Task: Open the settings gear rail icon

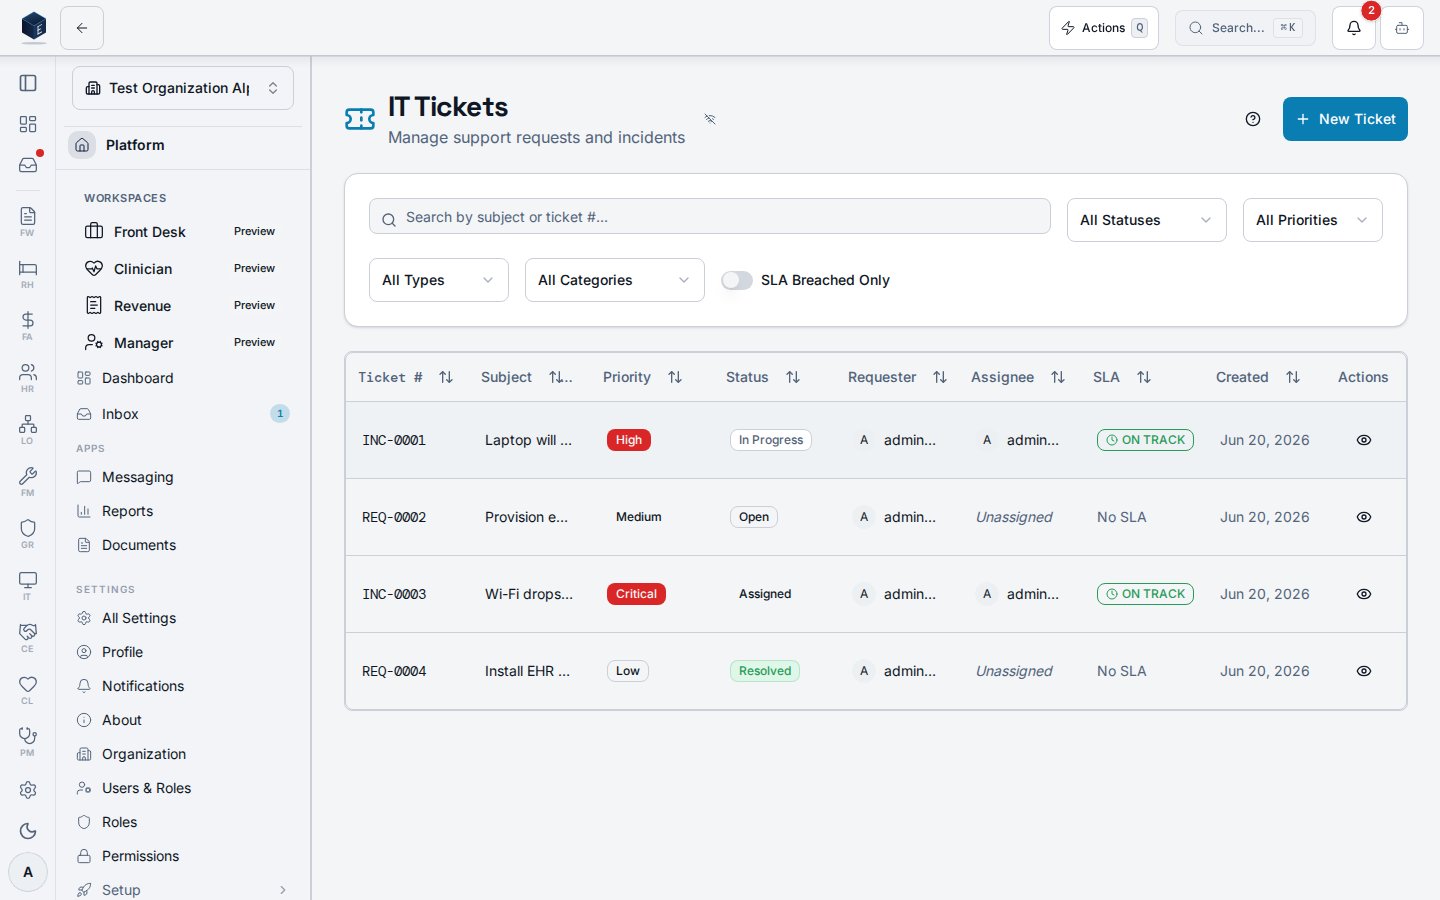Action: tap(28, 790)
